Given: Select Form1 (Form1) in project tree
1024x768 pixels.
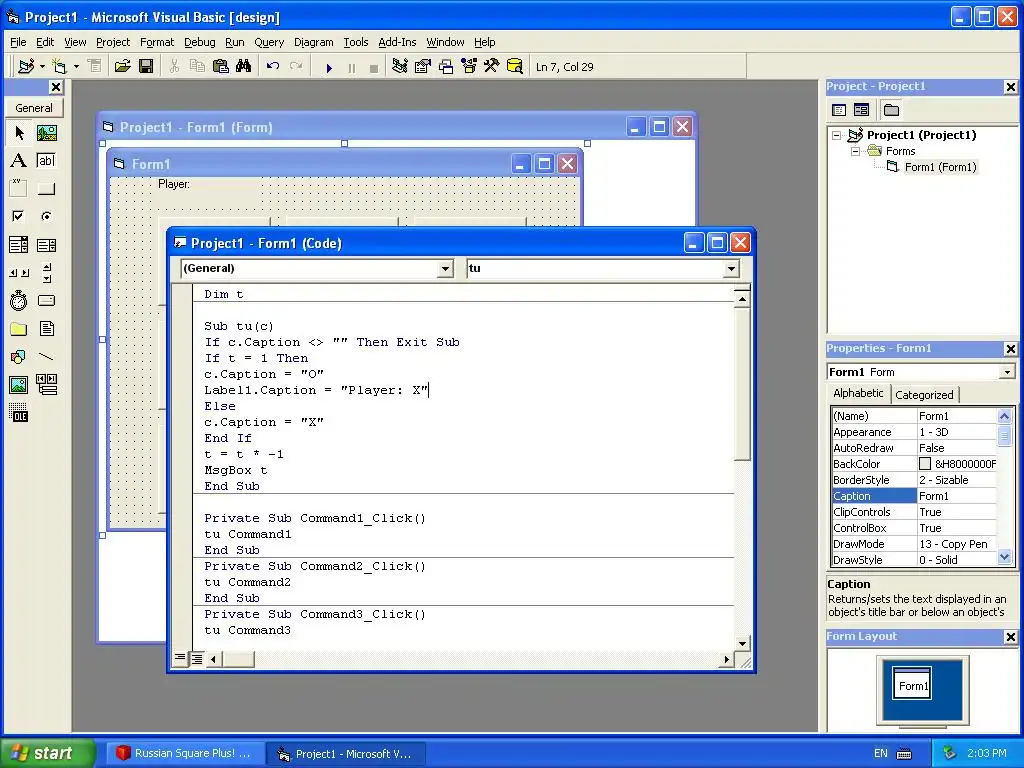Looking at the screenshot, I should 940,167.
